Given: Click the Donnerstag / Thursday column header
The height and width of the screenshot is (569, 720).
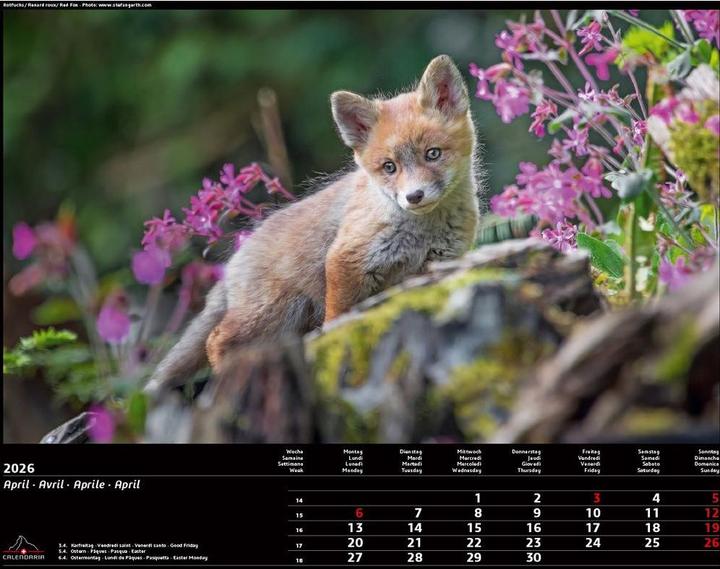Looking at the screenshot, I should [x=527, y=461].
